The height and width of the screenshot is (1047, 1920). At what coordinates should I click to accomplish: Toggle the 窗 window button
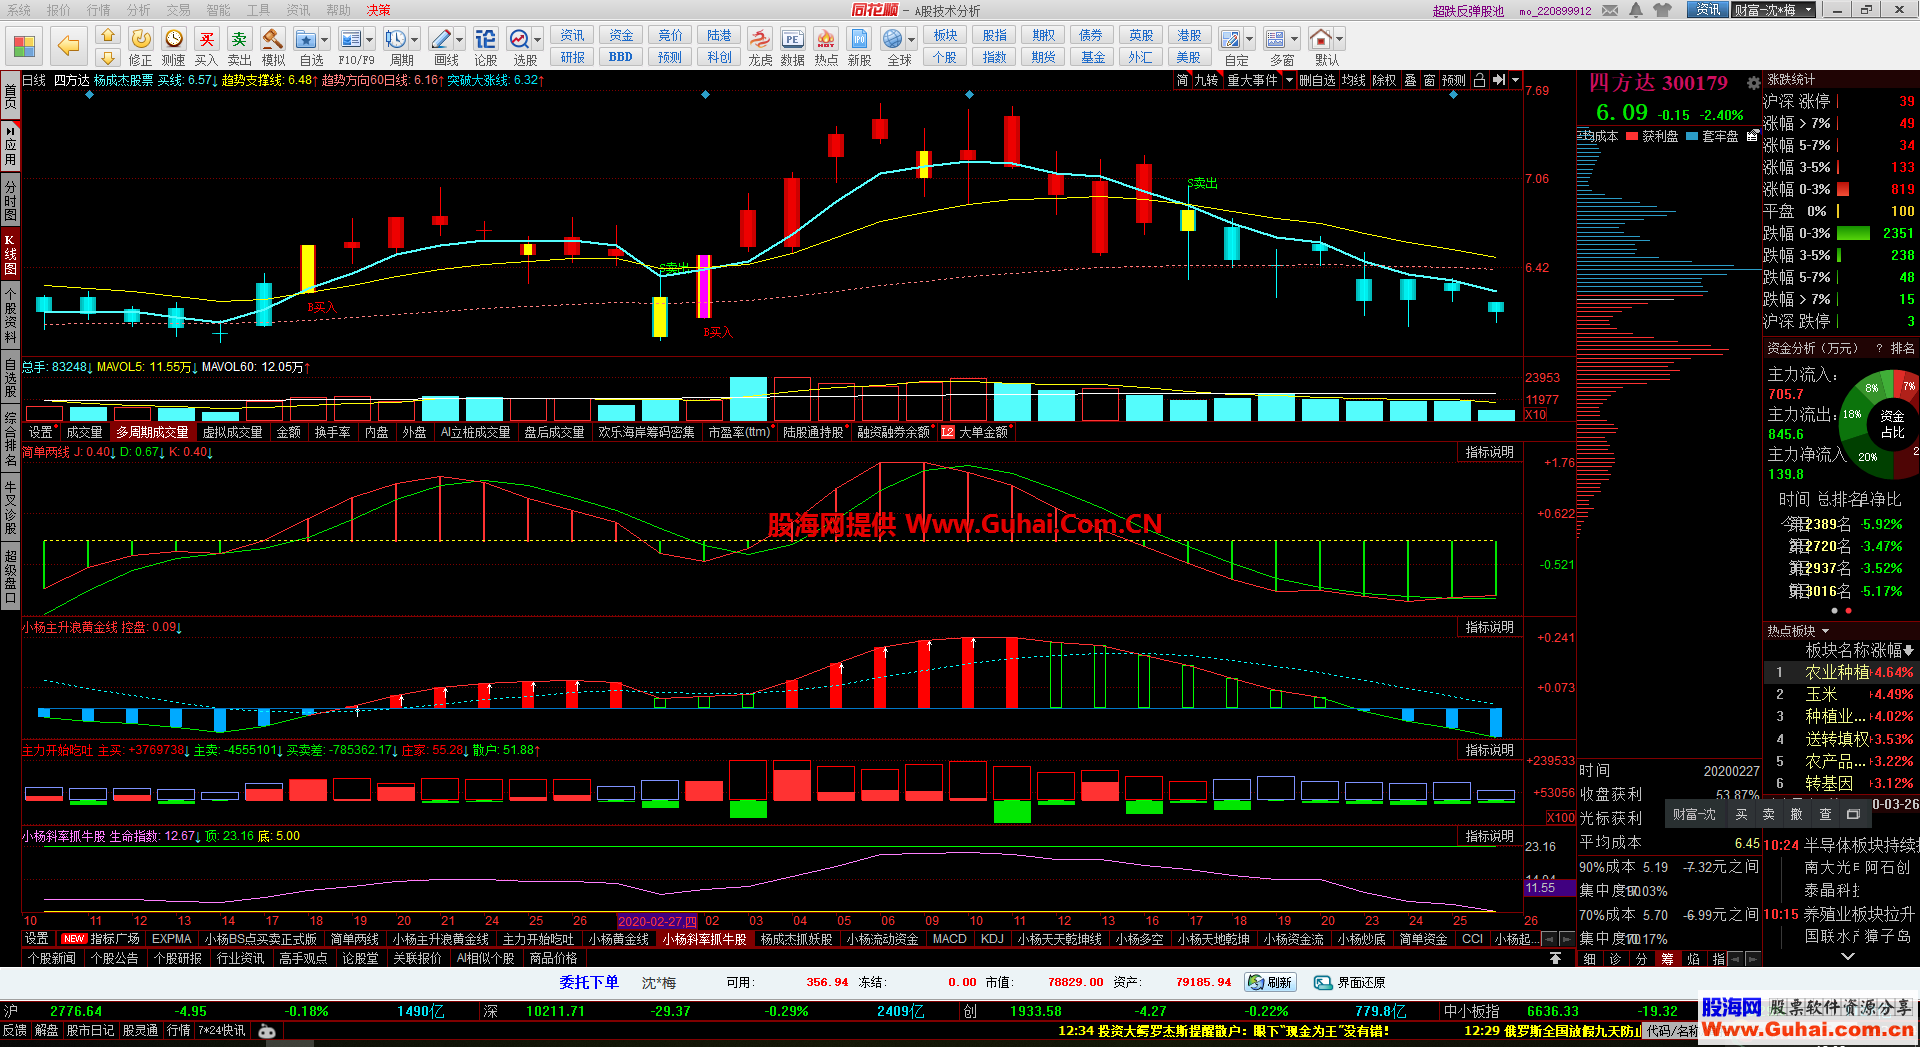[x=1429, y=80]
